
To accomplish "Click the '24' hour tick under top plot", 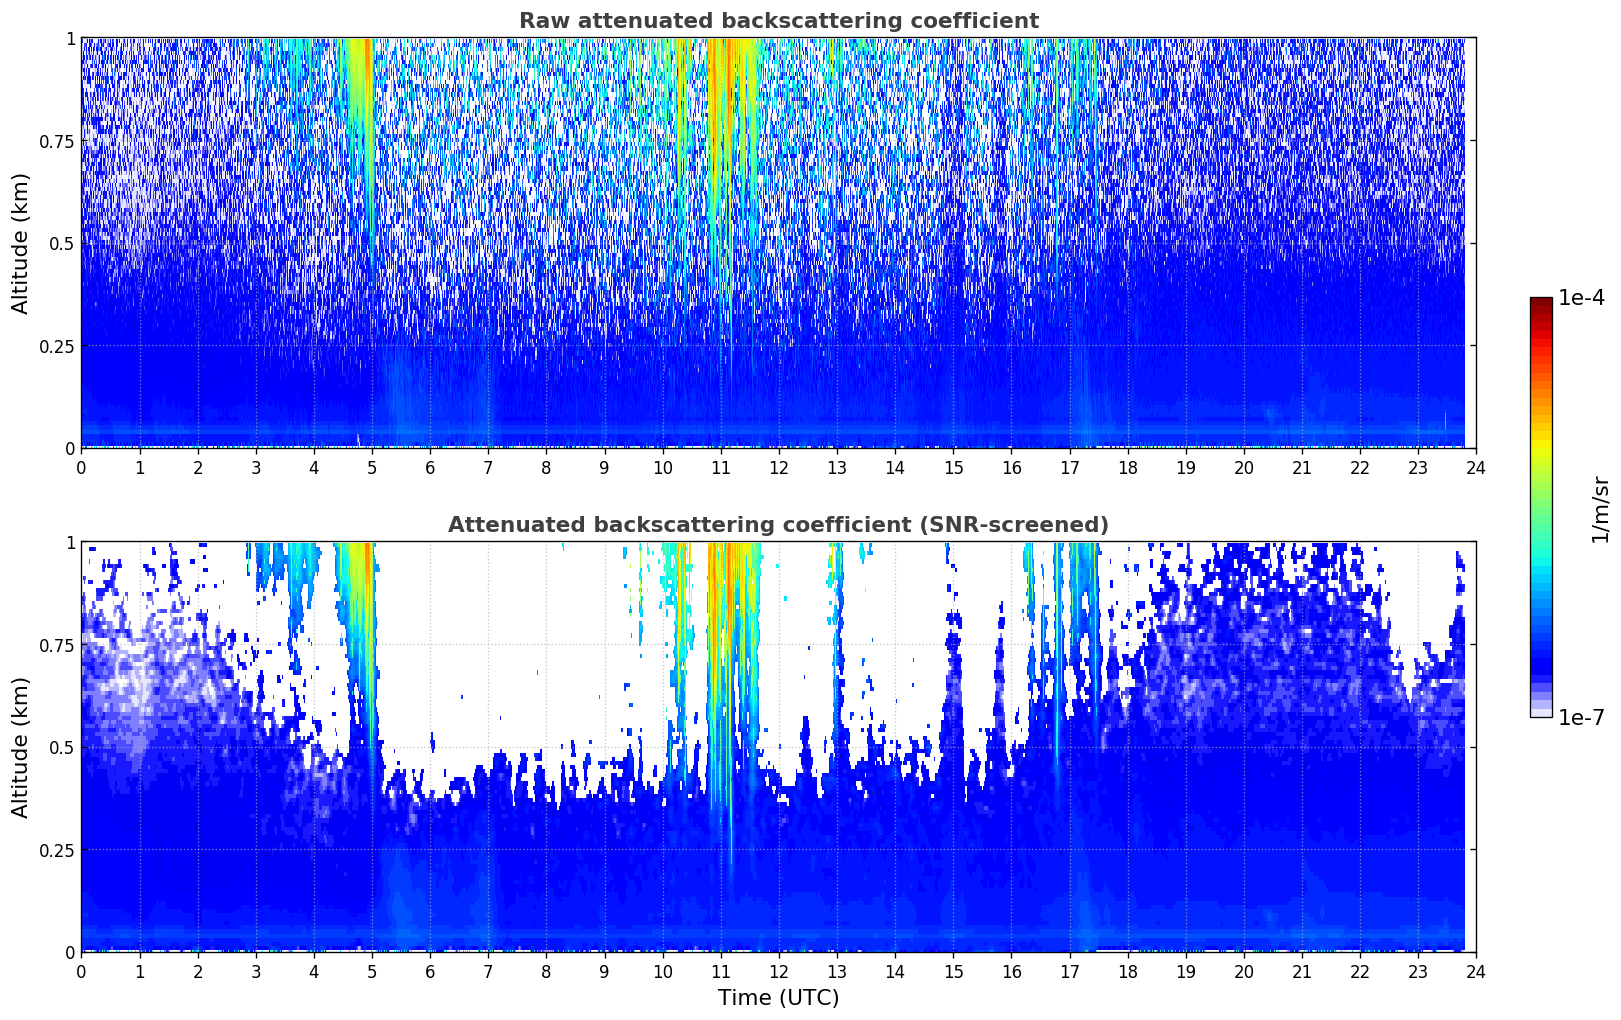I will click(1476, 467).
